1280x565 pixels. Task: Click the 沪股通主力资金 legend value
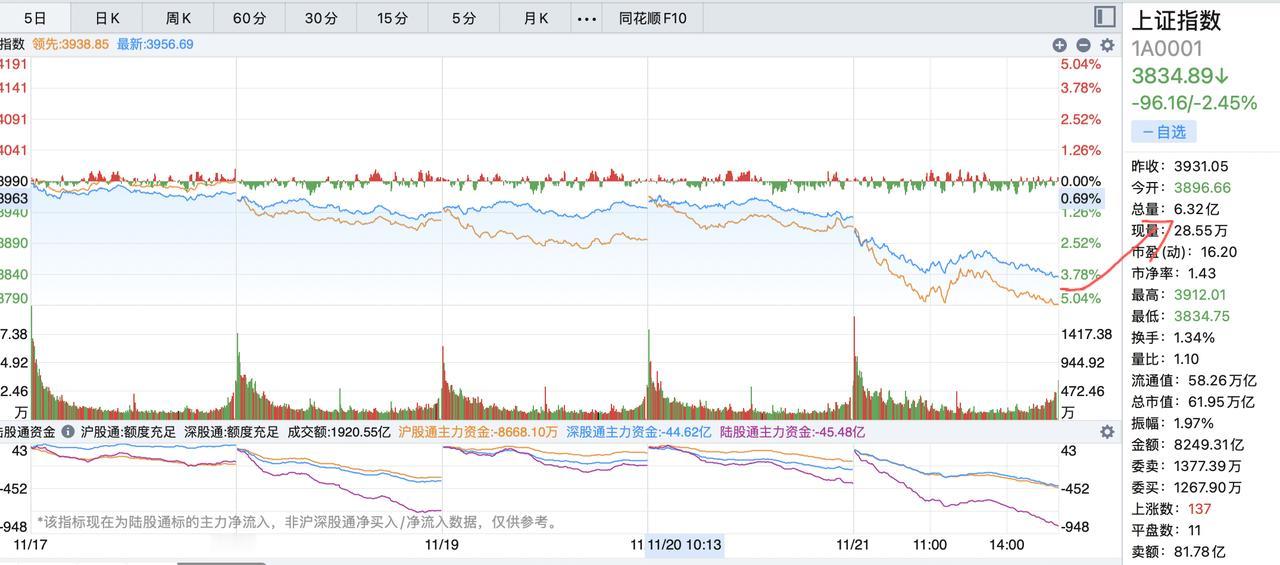pyautogui.click(x=478, y=432)
